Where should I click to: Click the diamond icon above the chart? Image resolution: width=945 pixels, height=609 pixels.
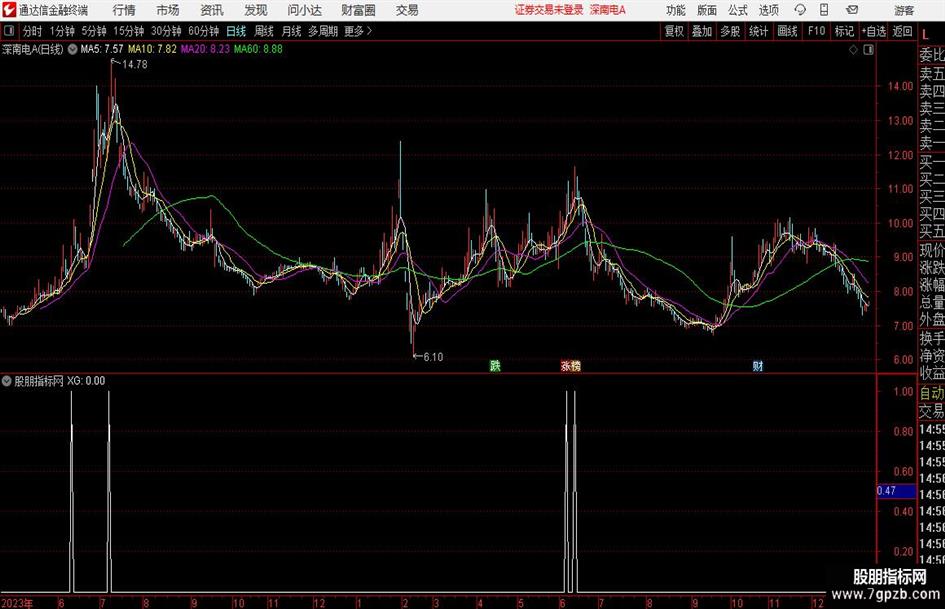[x=853, y=50]
